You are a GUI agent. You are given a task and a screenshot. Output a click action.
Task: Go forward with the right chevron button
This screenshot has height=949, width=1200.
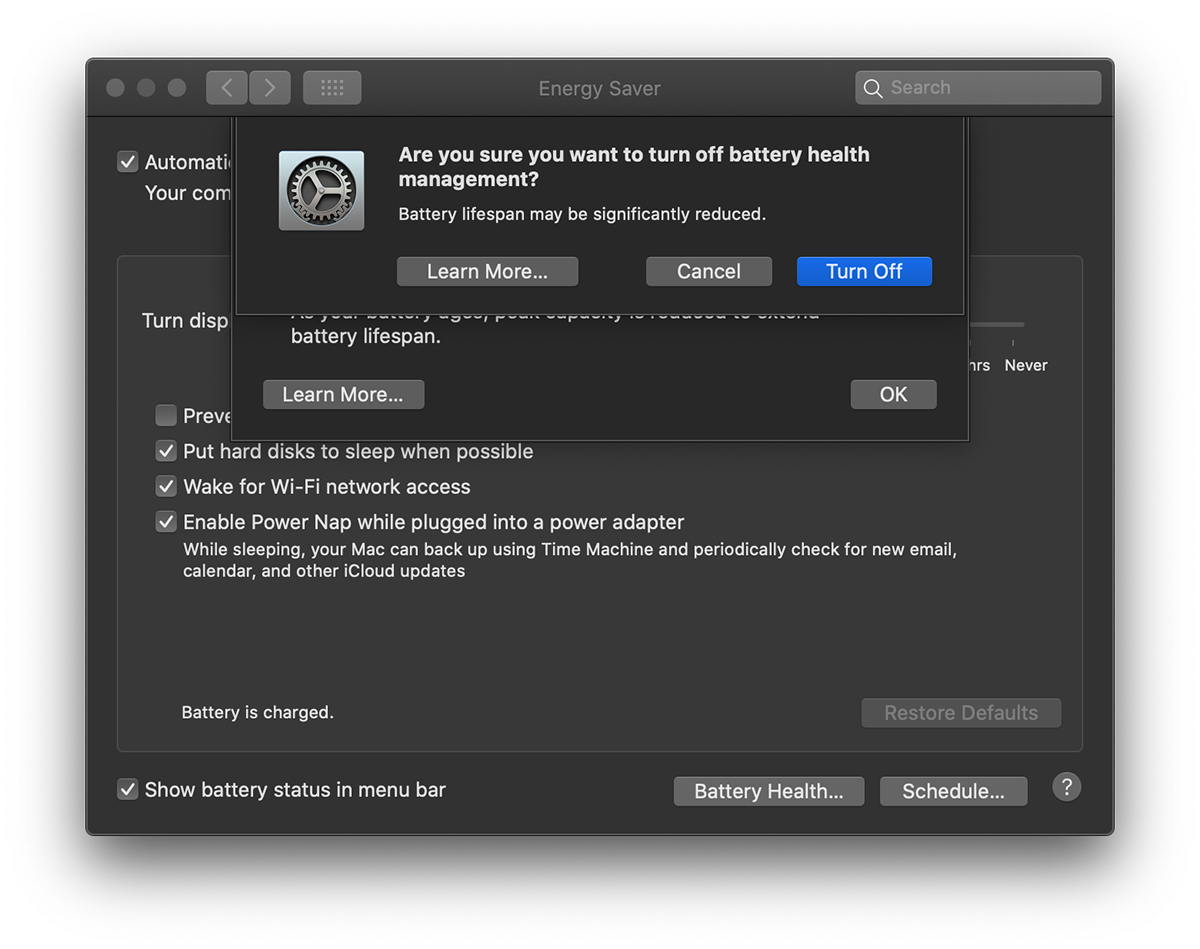(270, 88)
